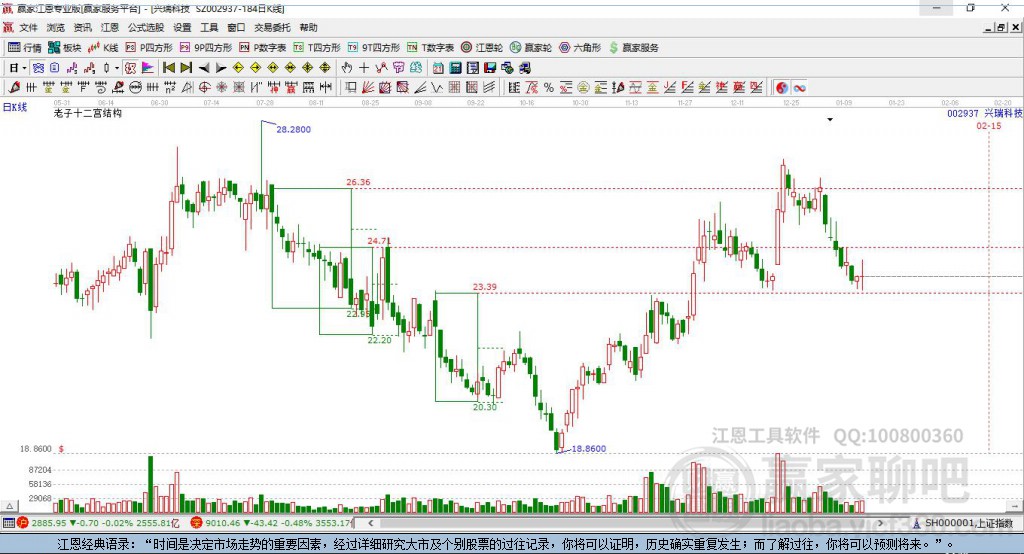Click the last yellow diamond four-arrow icon
The height and width of the screenshot is (554, 1024).
(x=325, y=68)
